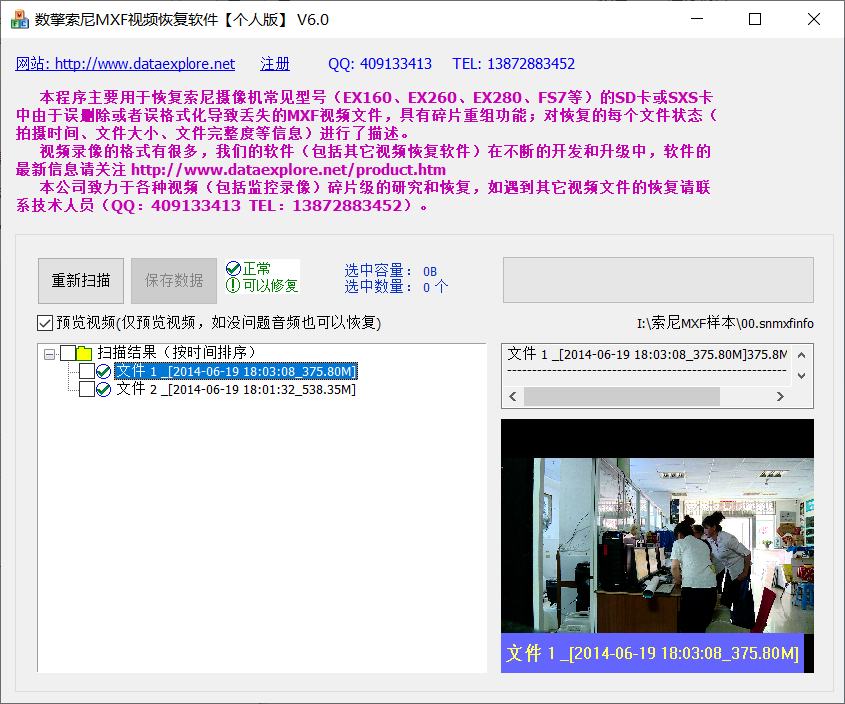
Task: Click the 注册 registration link
Action: 275,64
